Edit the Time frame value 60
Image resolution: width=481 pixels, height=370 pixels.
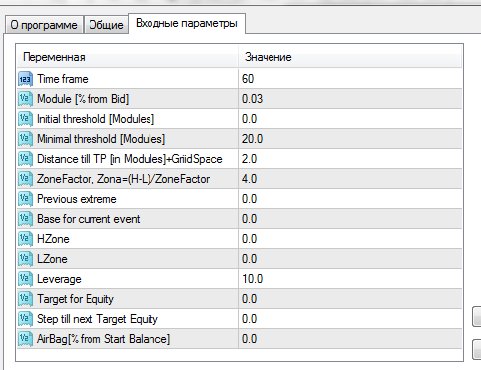tap(350, 79)
